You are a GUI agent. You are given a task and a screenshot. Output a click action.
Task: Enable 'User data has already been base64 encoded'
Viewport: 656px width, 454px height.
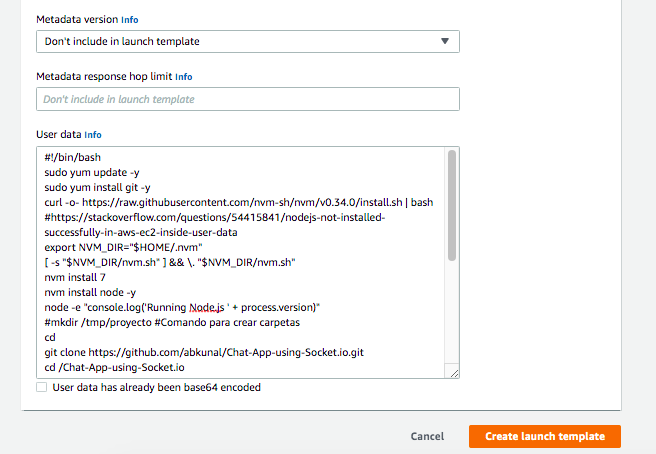point(41,387)
